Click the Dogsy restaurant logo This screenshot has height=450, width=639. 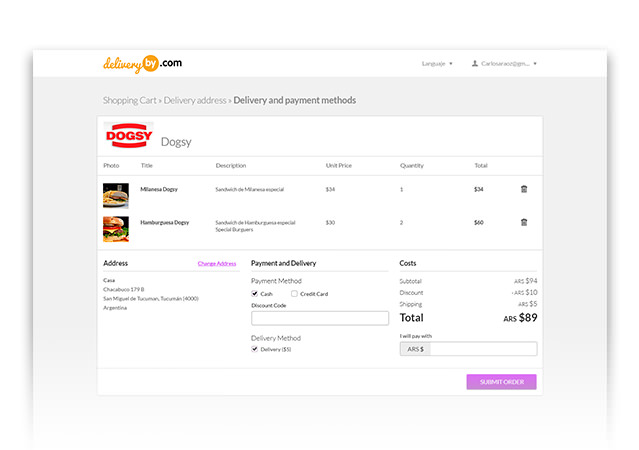(128, 136)
